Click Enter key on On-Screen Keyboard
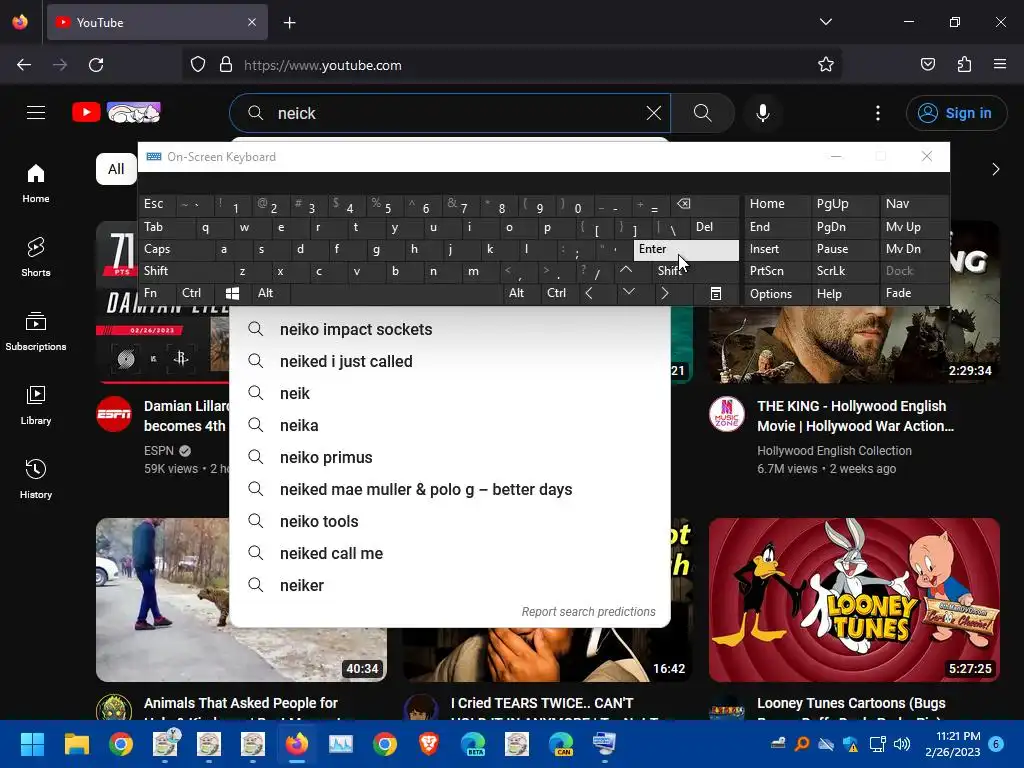Screen dimensions: 1024x768 tap(686, 249)
